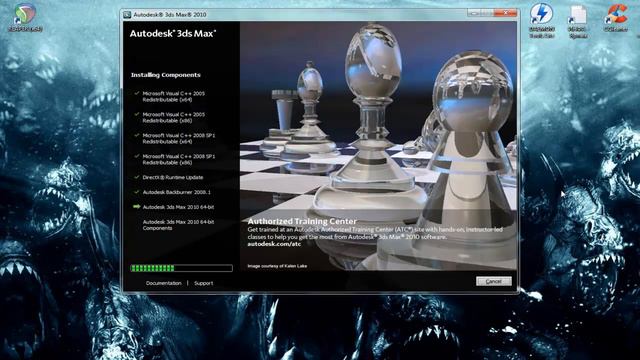This screenshot has width=640, height=360.
Task: Click the autodesk.com/atc link
Action: (274, 244)
